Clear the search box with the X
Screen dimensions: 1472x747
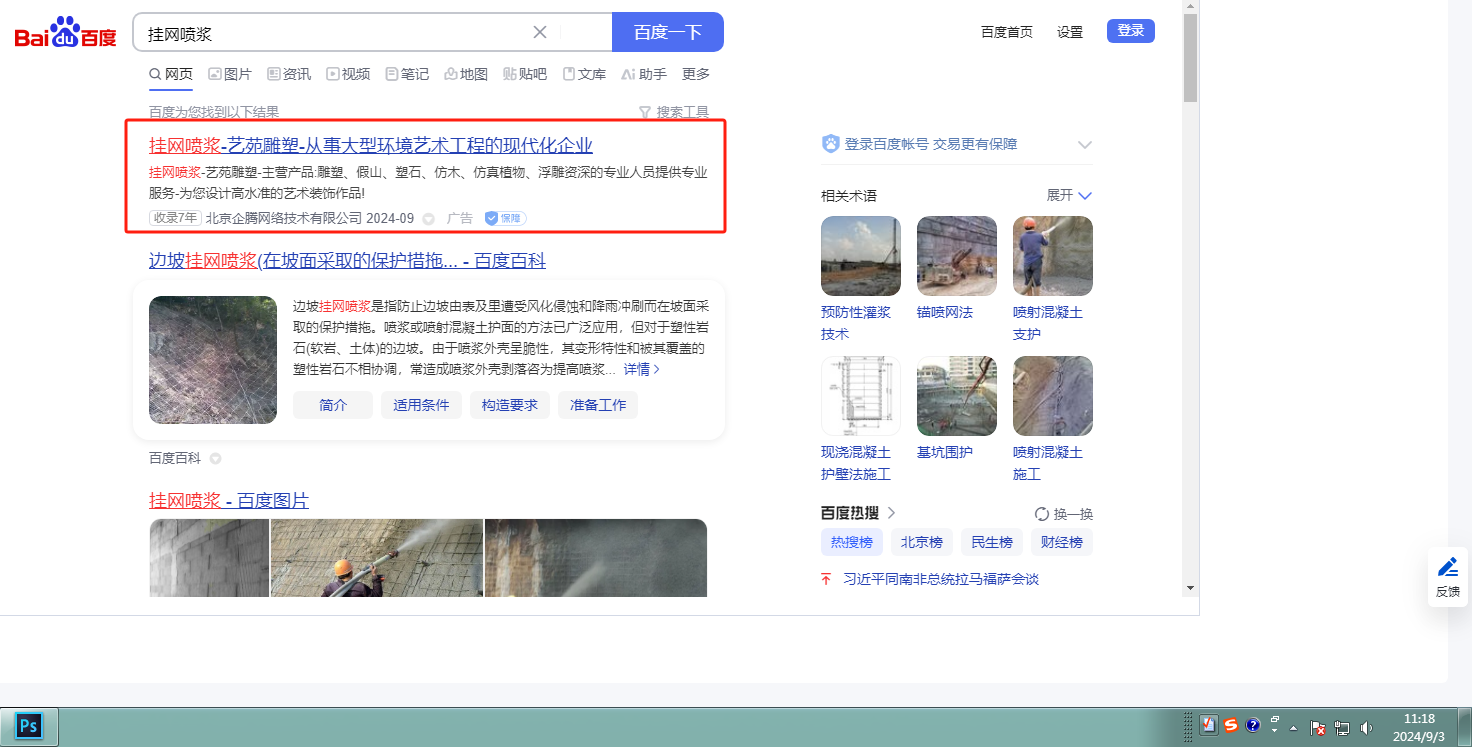pyautogui.click(x=540, y=32)
